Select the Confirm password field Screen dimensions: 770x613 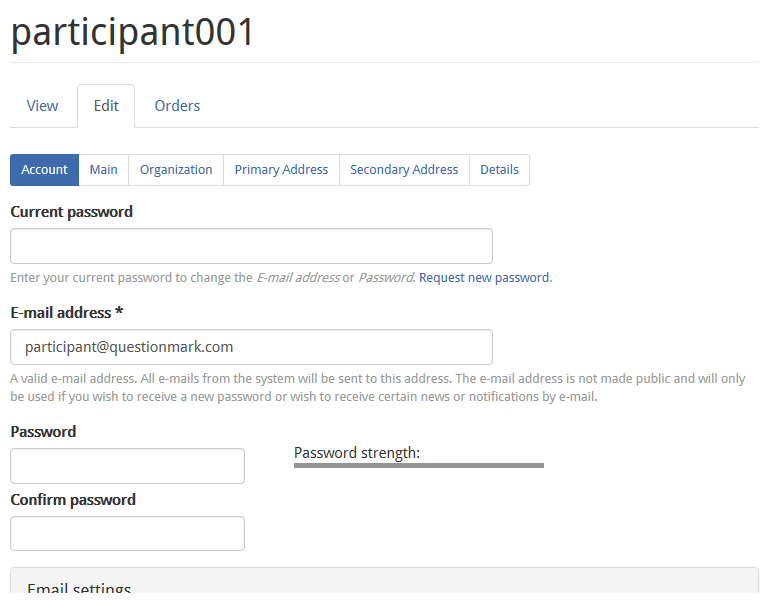(127, 533)
